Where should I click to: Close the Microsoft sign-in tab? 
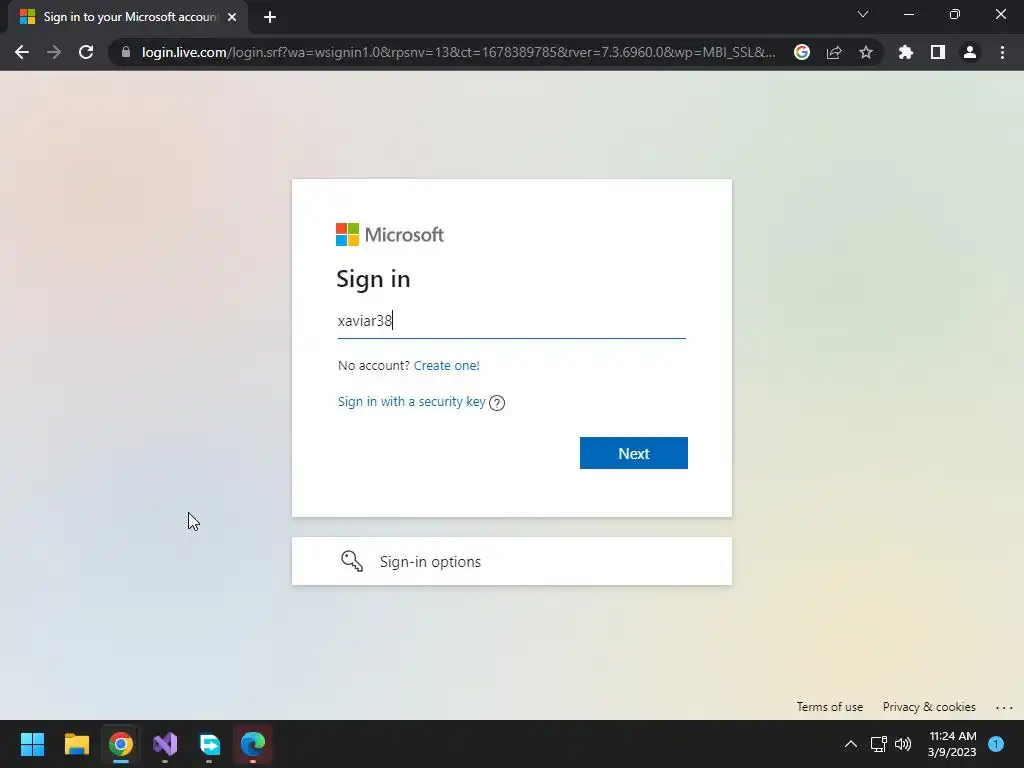pyautogui.click(x=232, y=17)
